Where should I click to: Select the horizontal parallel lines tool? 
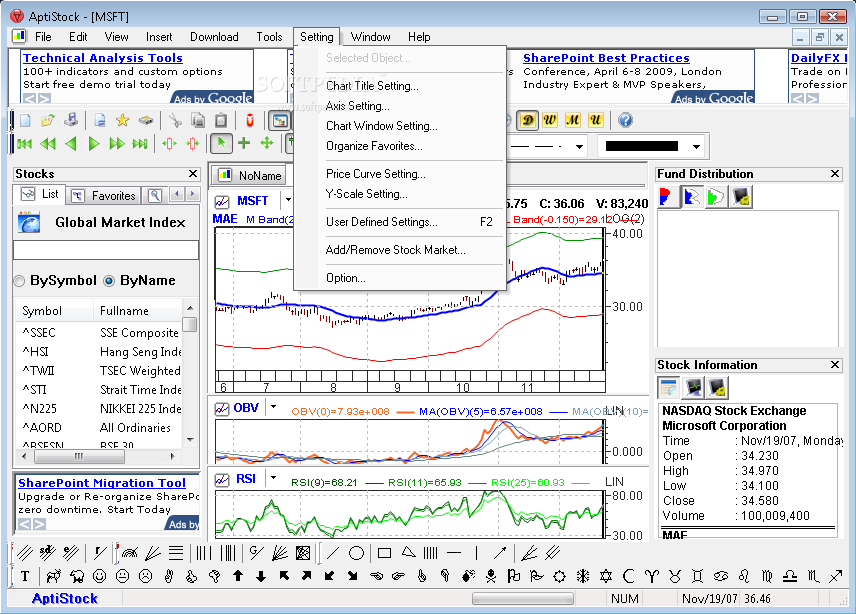[x=176, y=553]
